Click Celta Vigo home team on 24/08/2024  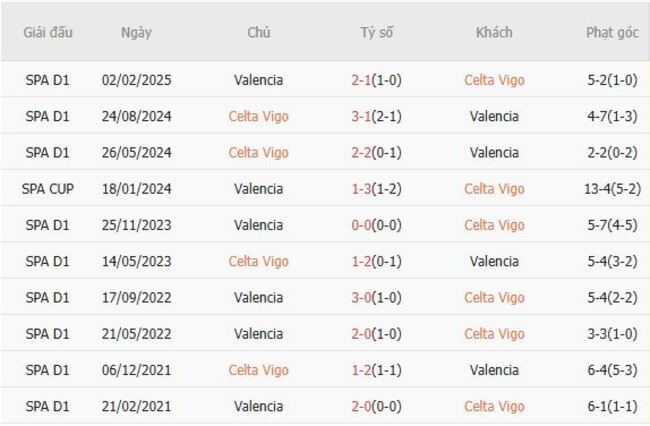pos(258,116)
